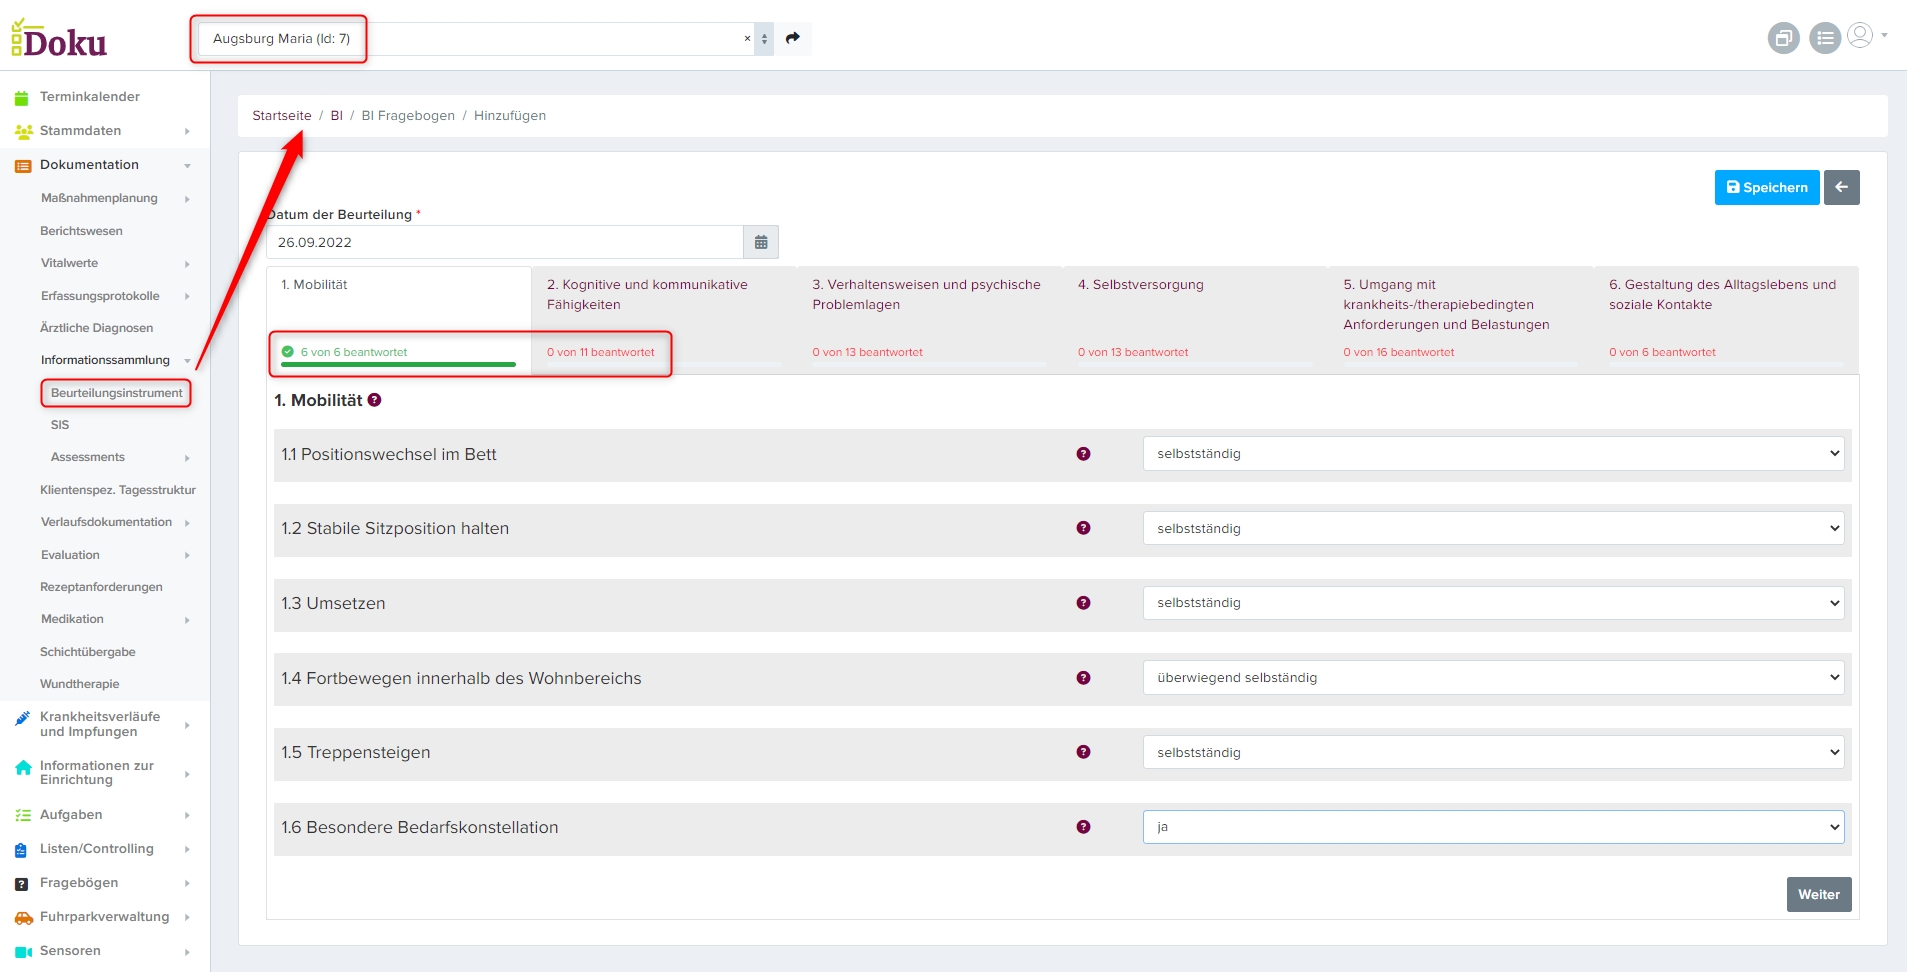Viewport: 1907px width, 972px height.
Task: Open the Kognitive und kommunikative Fähigkeiten tab
Action: coord(647,295)
